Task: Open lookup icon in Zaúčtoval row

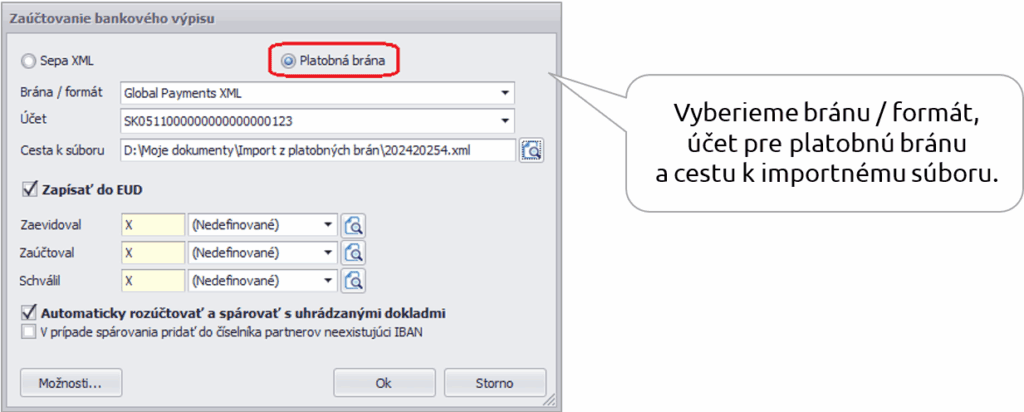Action: 352,252
